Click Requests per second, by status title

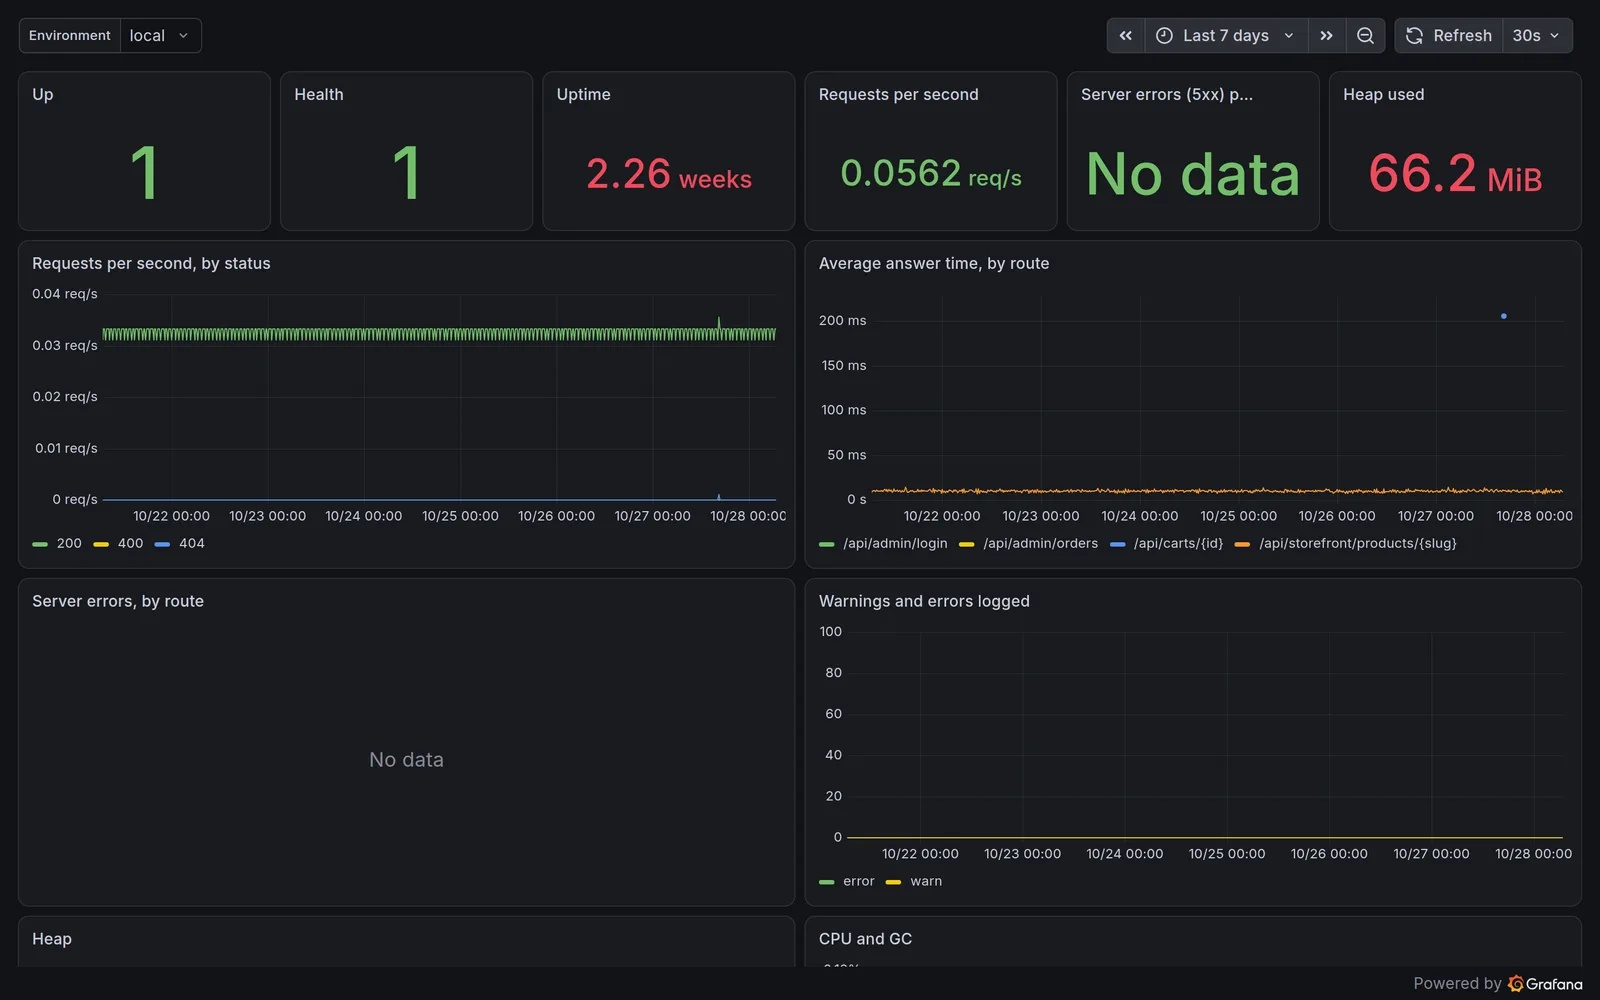[x=151, y=263]
